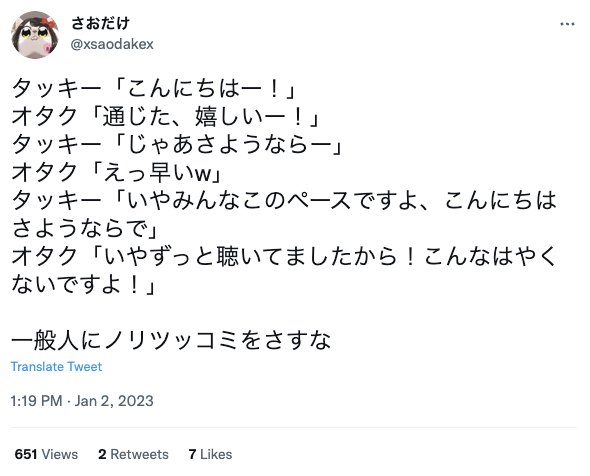
Task: Open the tweet's more options ellipsis
Action: (x=567, y=24)
